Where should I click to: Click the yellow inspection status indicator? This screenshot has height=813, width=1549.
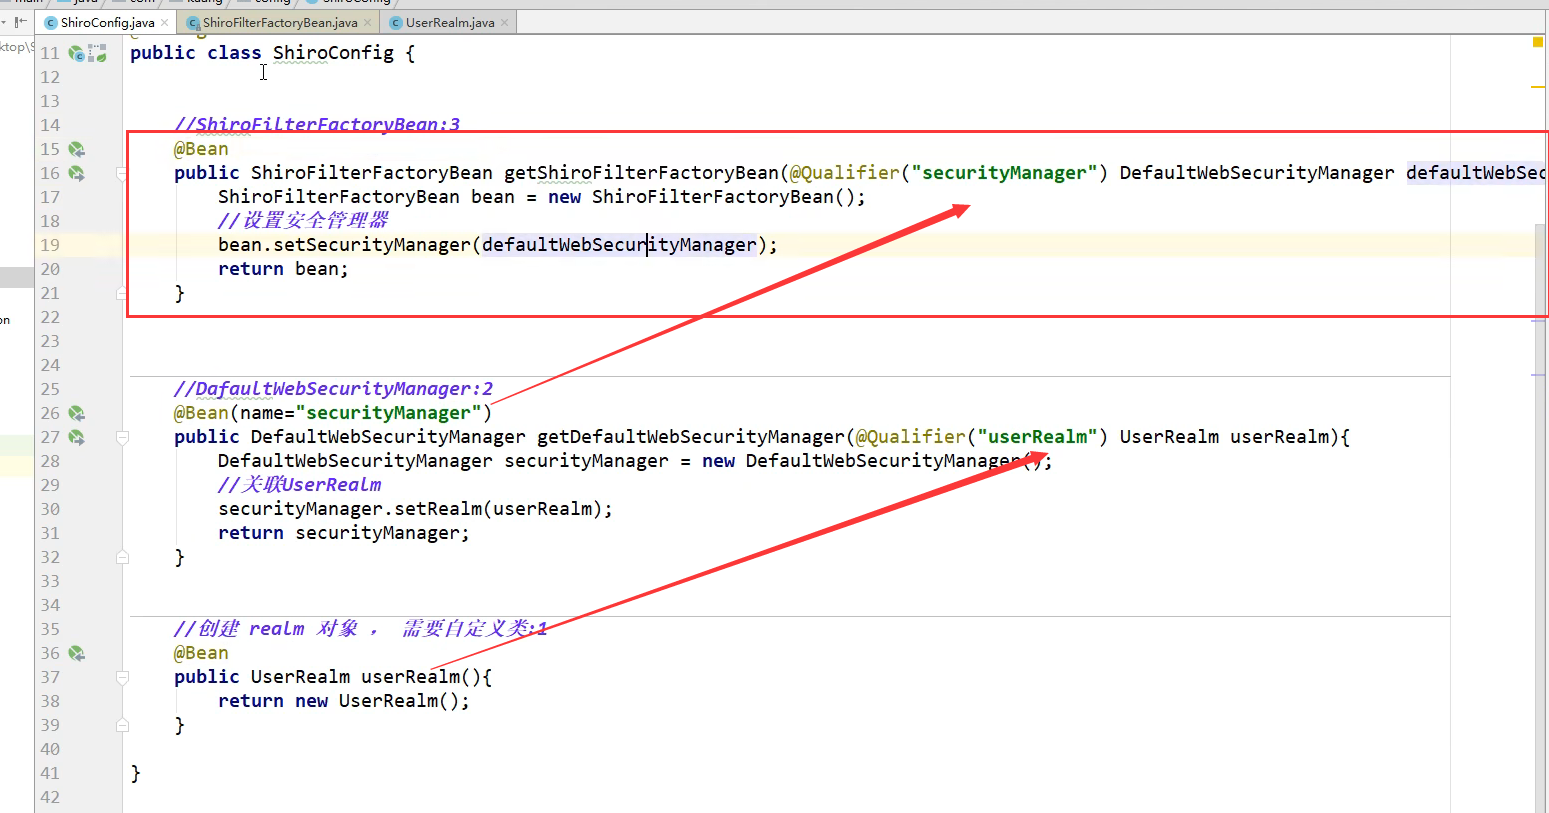point(1538,42)
